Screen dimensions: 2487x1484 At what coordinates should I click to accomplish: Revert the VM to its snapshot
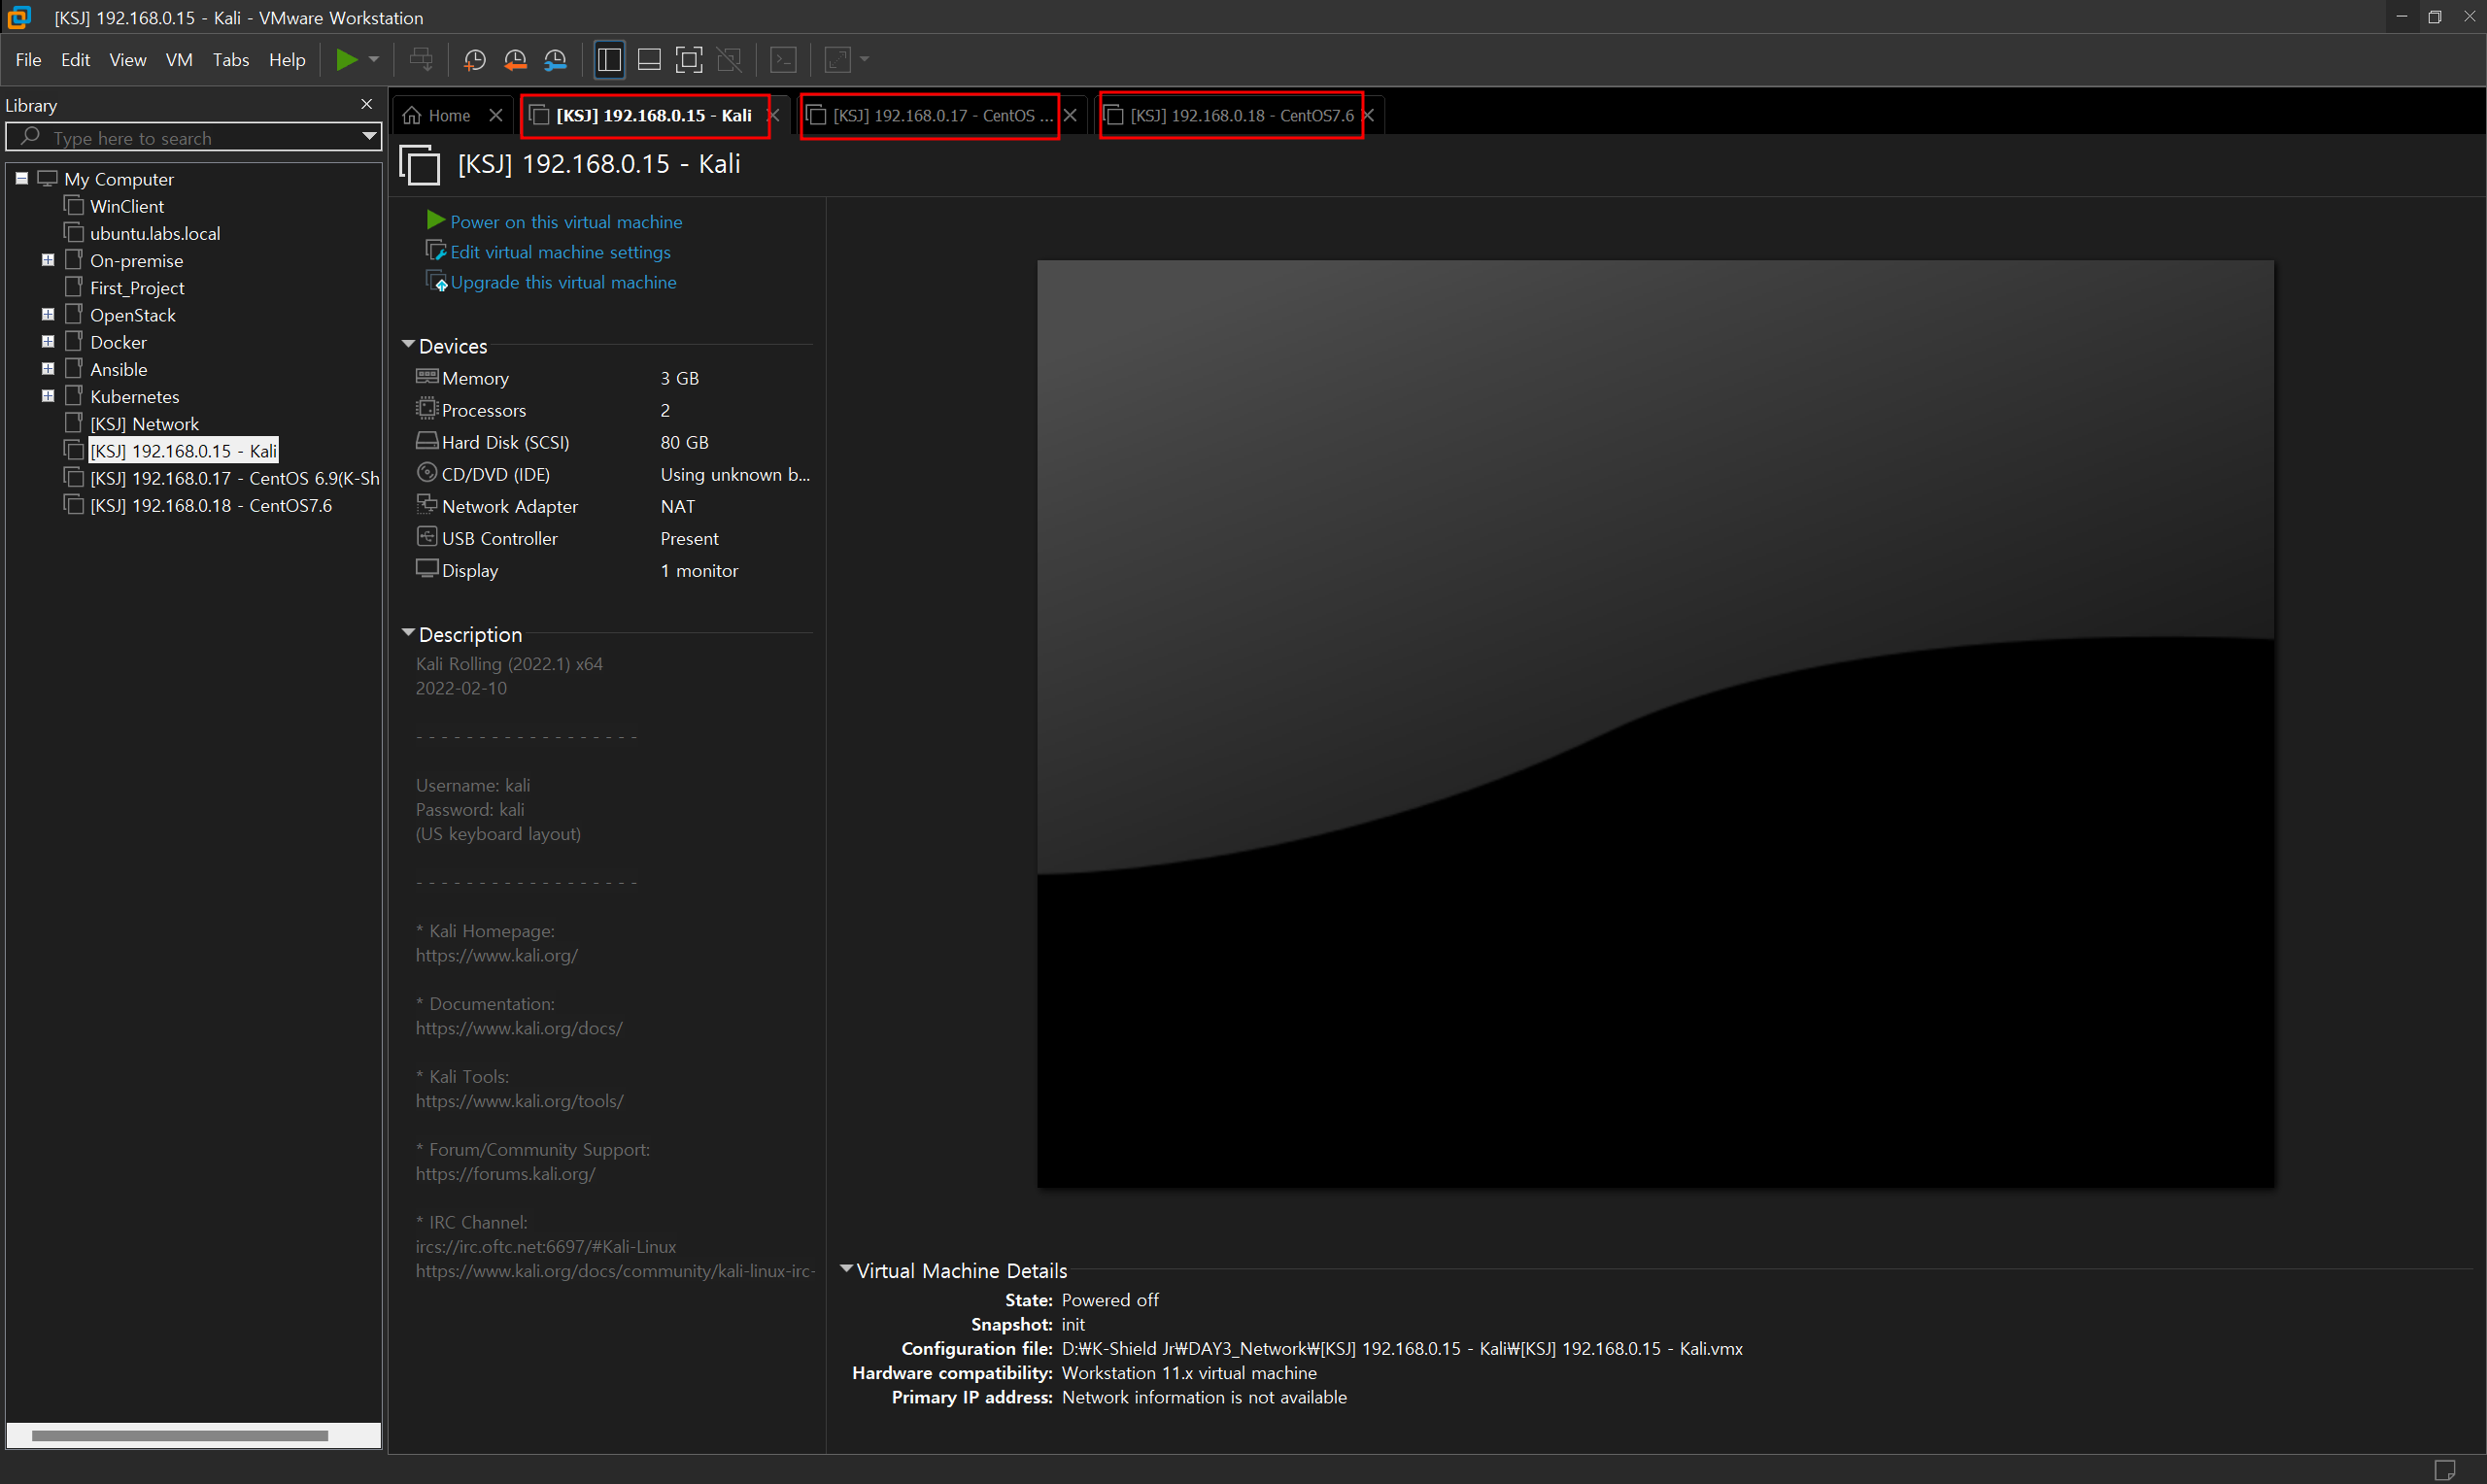pyautogui.click(x=515, y=60)
